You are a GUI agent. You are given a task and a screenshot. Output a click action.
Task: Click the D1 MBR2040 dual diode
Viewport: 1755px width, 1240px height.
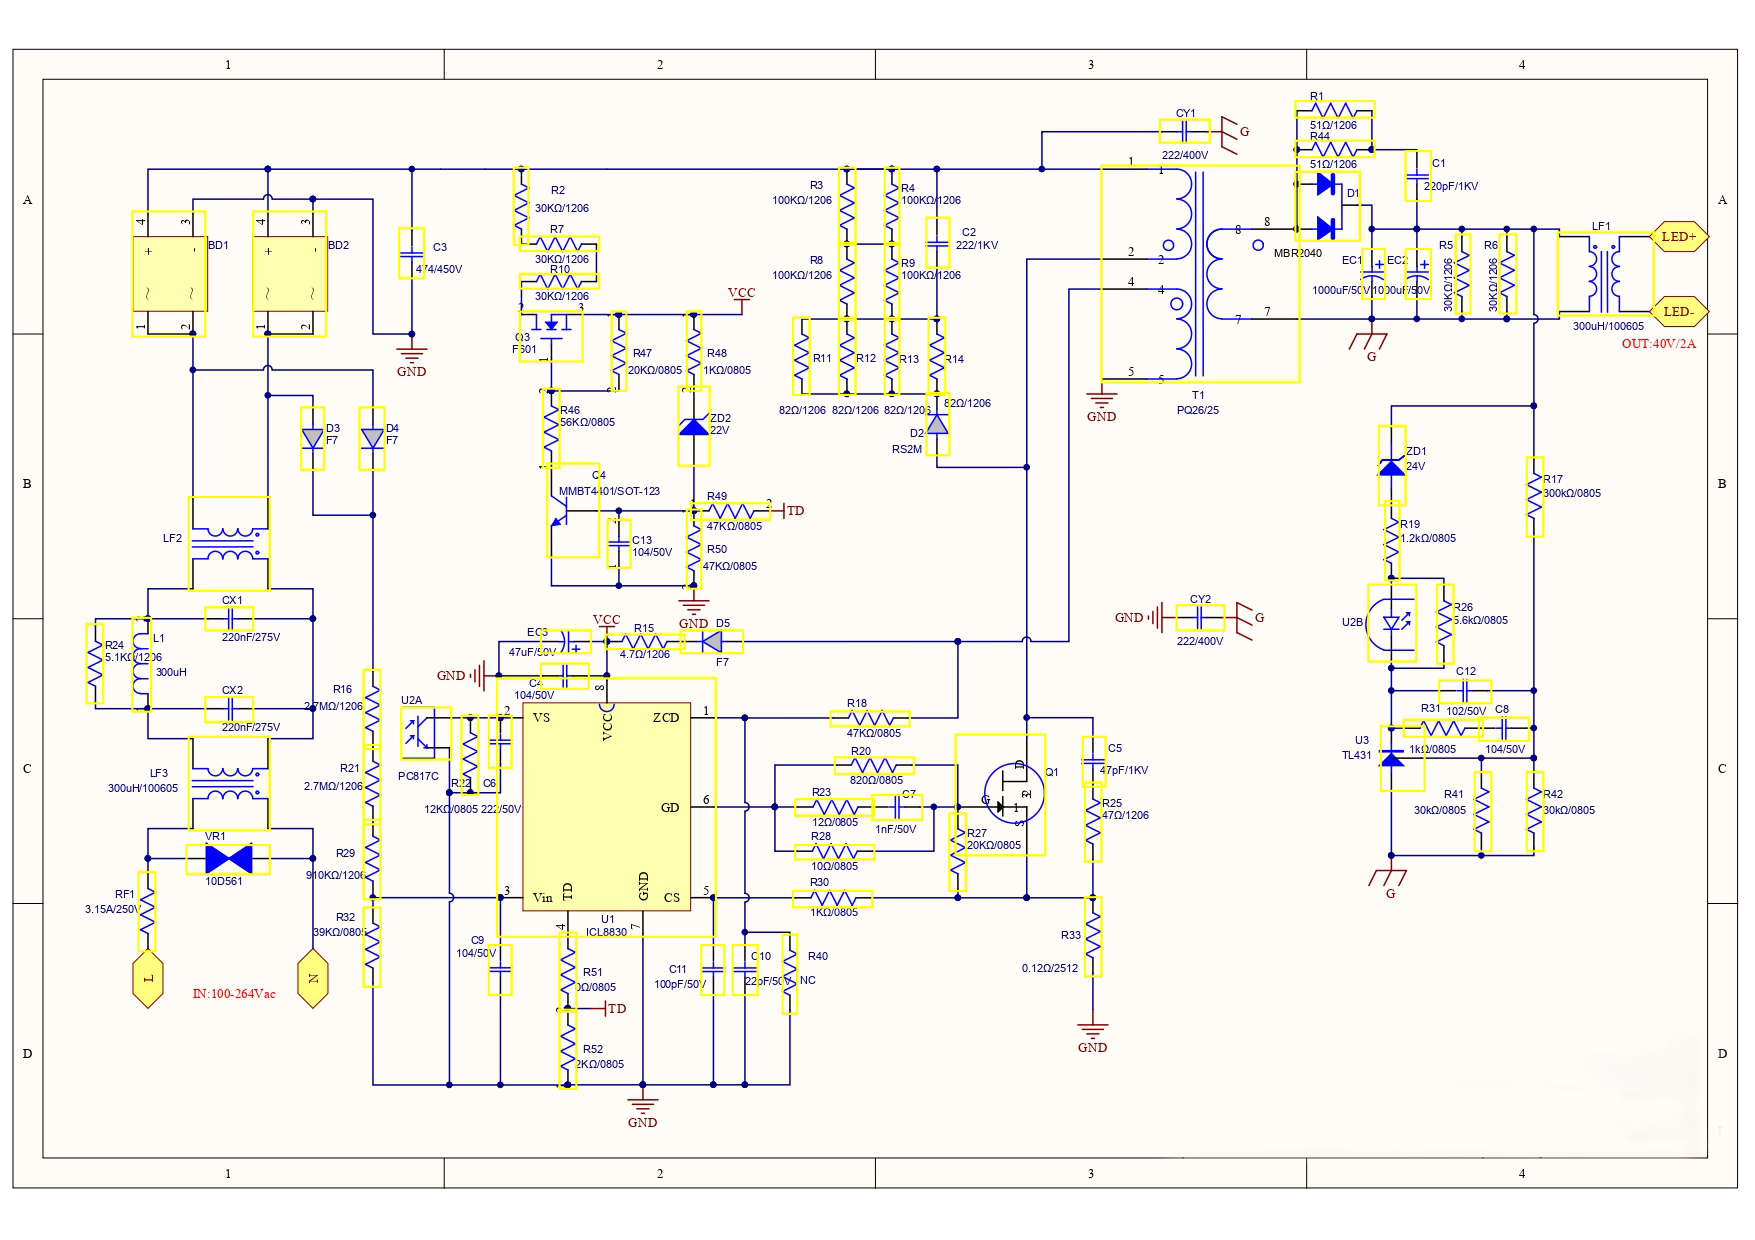1328,207
